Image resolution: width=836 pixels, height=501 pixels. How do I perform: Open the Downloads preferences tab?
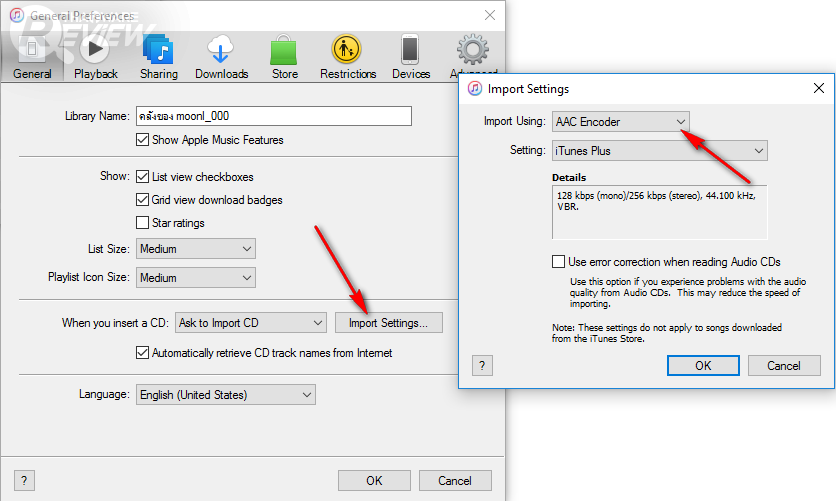pyautogui.click(x=221, y=56)
